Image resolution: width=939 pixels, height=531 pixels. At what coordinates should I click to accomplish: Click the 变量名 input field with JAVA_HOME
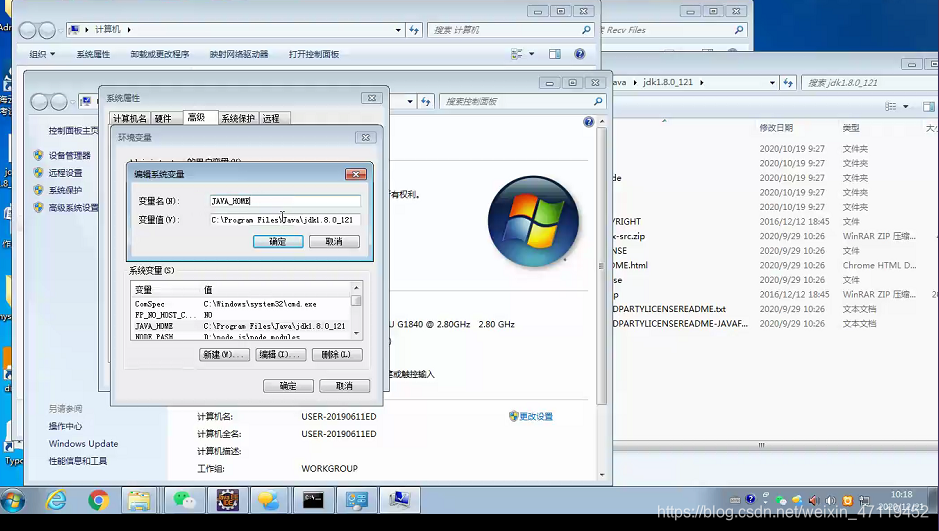click(x=285, y=201)
